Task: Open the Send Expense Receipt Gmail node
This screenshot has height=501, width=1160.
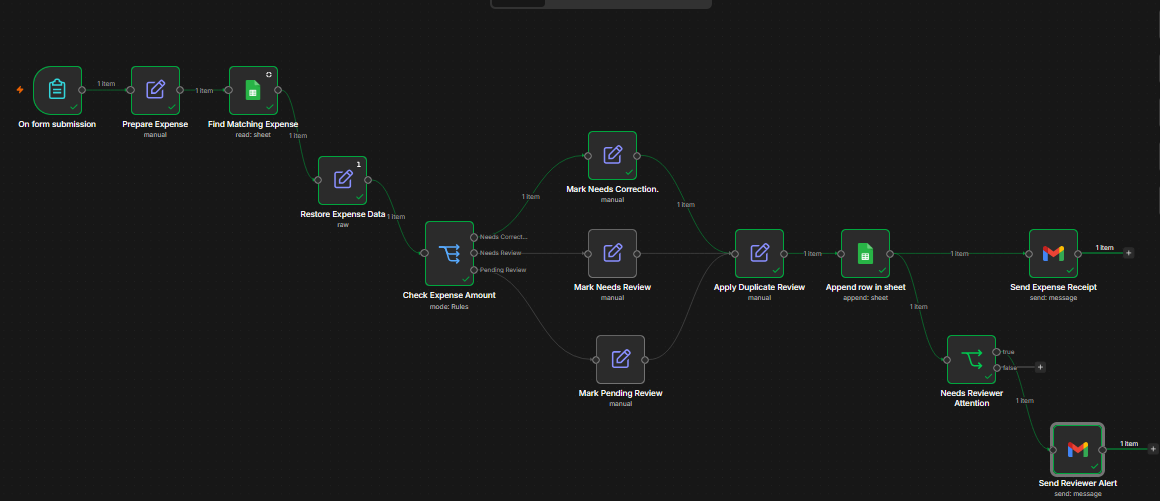Action: (1053, 253)
